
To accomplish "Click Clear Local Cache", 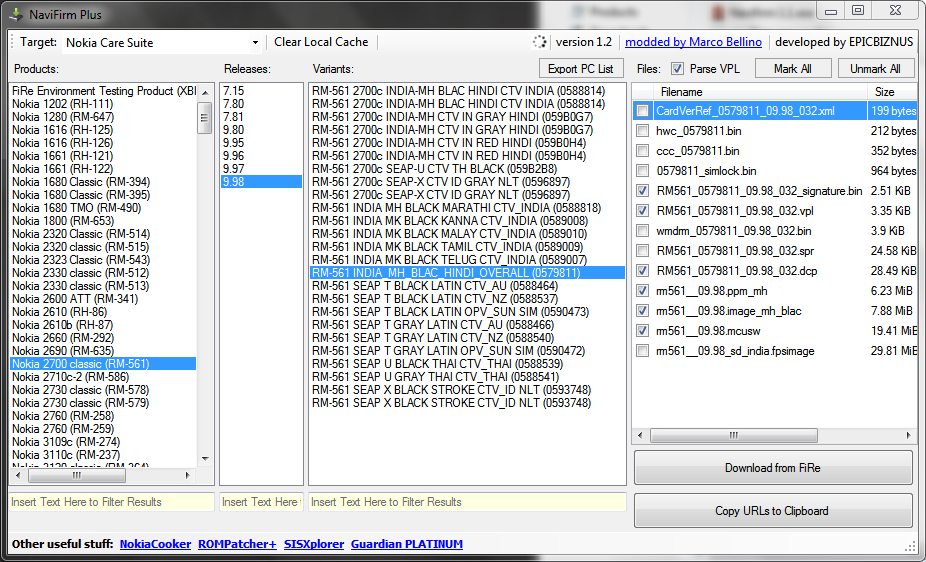I will coord(321,42).
